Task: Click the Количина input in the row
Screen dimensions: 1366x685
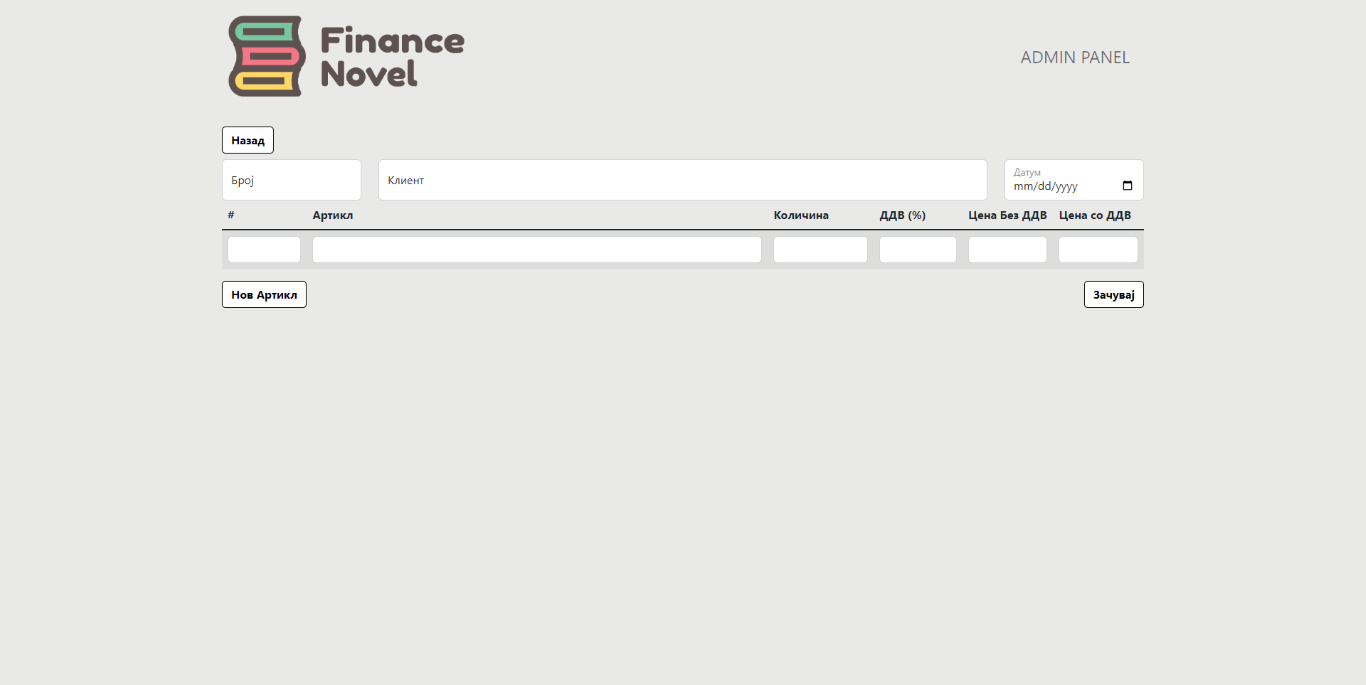Action: 820,250
